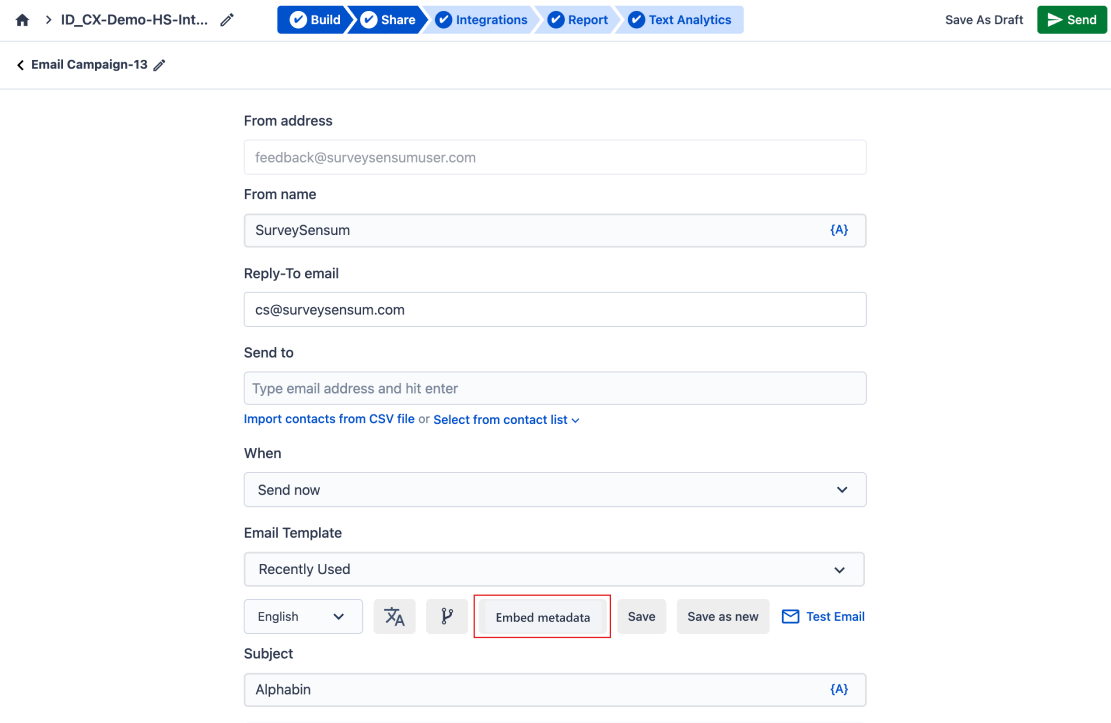Viewport: 1111px width, 723px height.
Task: Go back using the left chevron arrow
Action: 20,65
